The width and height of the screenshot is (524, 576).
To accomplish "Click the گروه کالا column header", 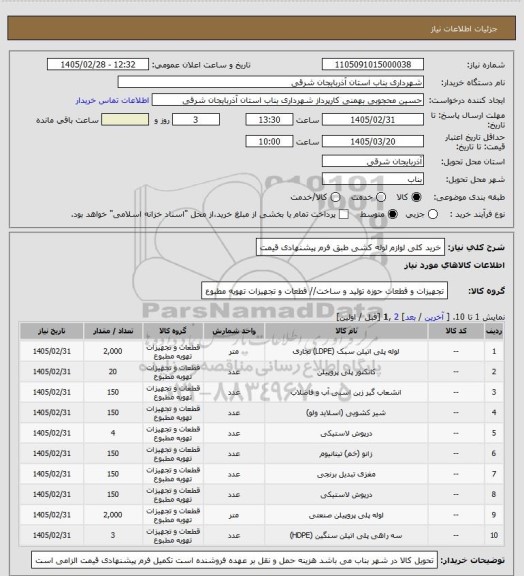I will [173, 331].
